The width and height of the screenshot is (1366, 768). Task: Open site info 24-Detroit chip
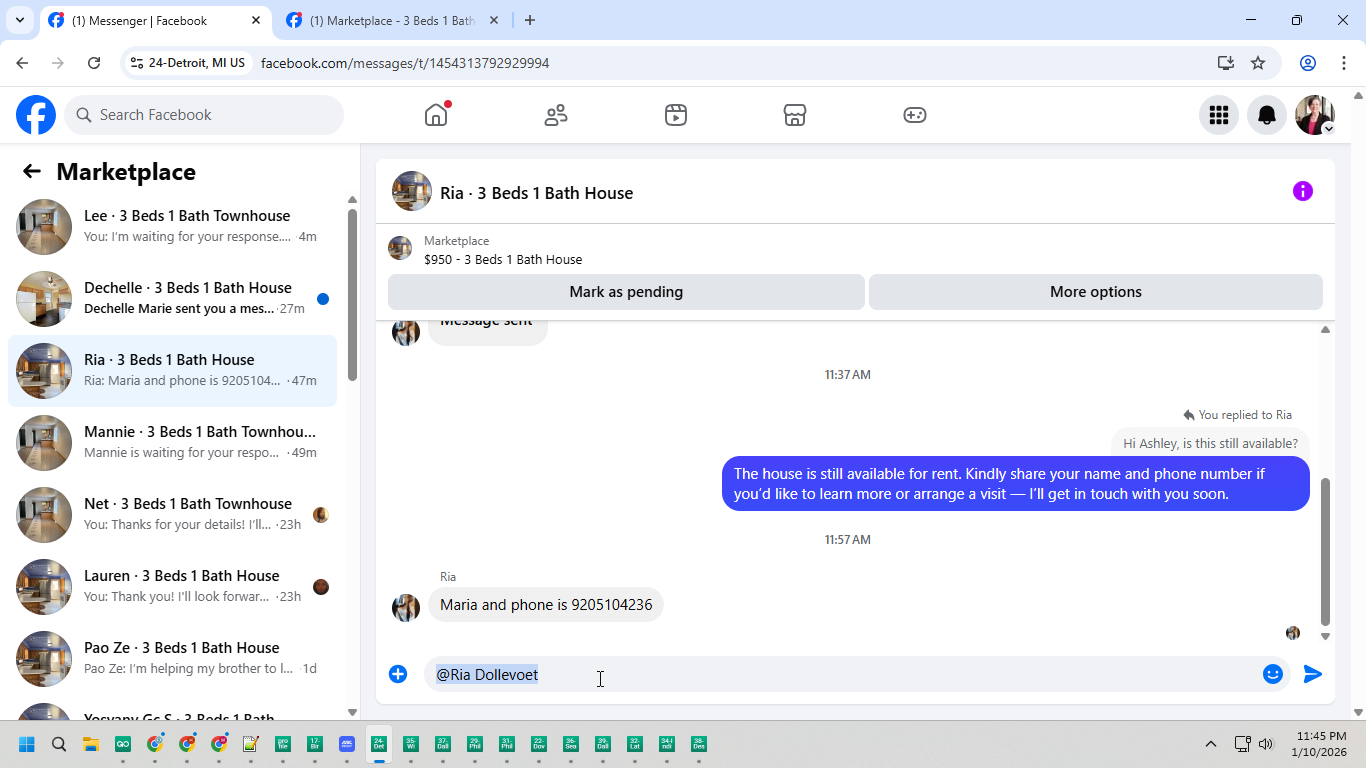[188, 63]
